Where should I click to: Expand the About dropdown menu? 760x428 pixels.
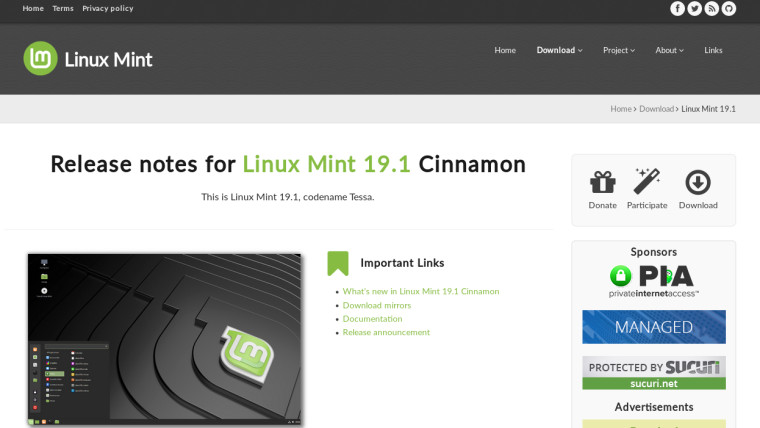(669, 50)
